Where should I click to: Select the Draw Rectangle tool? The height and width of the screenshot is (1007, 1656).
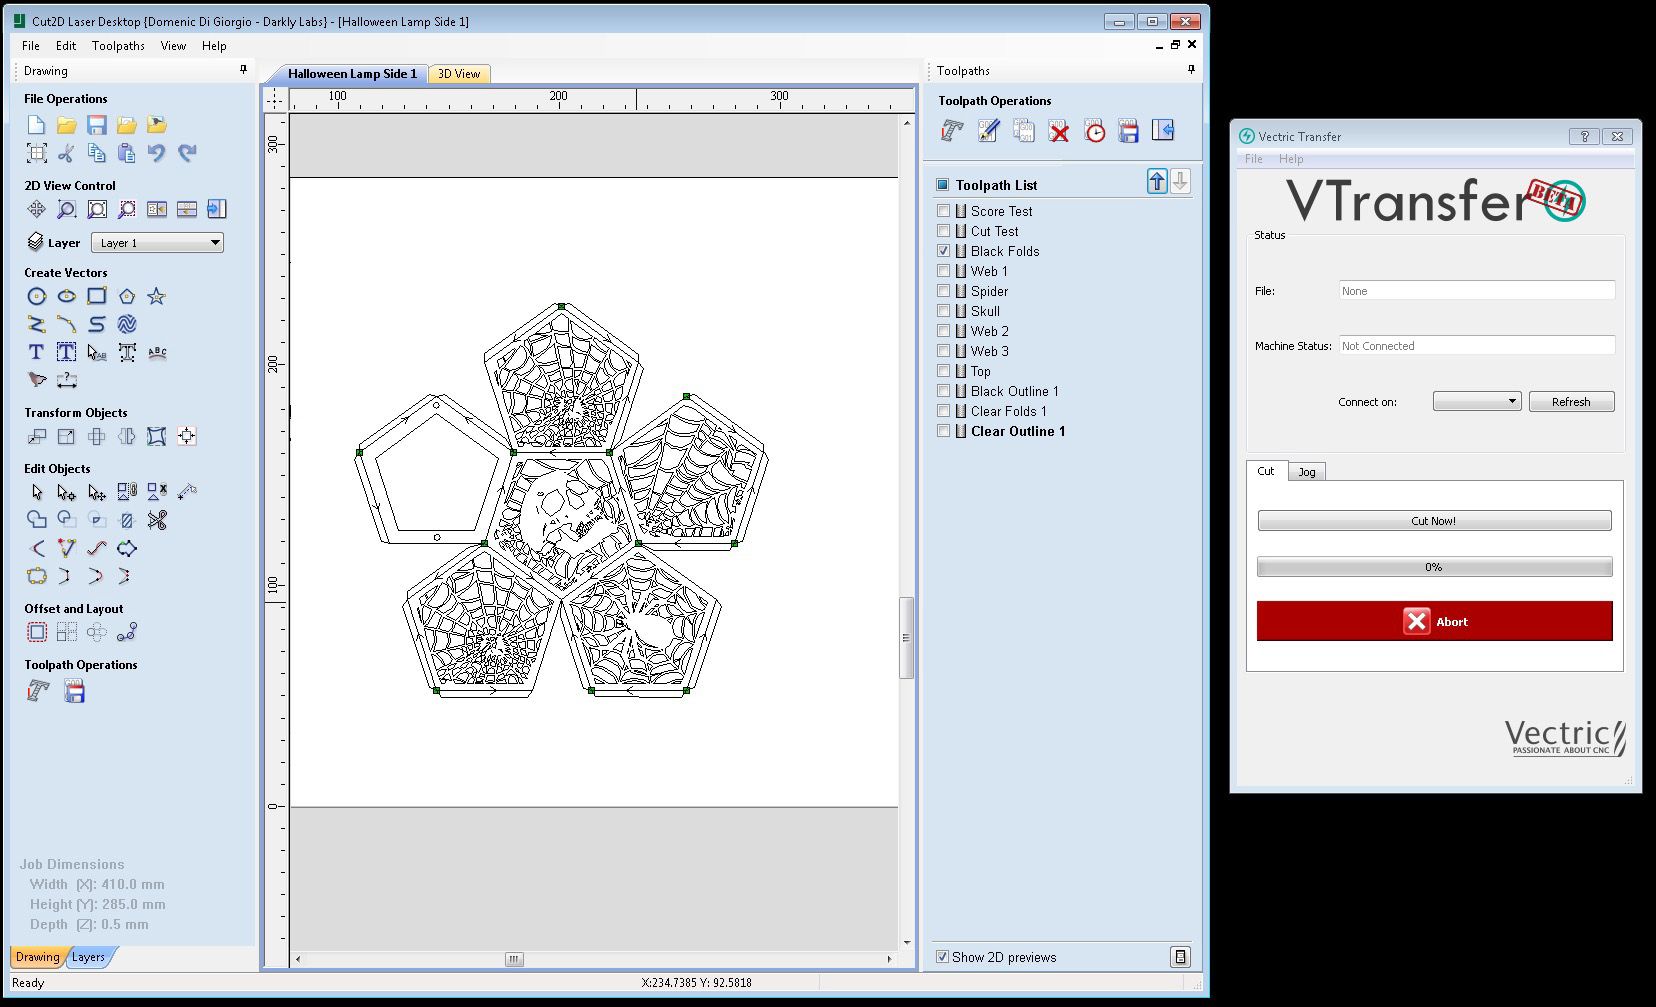pos(97,296)
